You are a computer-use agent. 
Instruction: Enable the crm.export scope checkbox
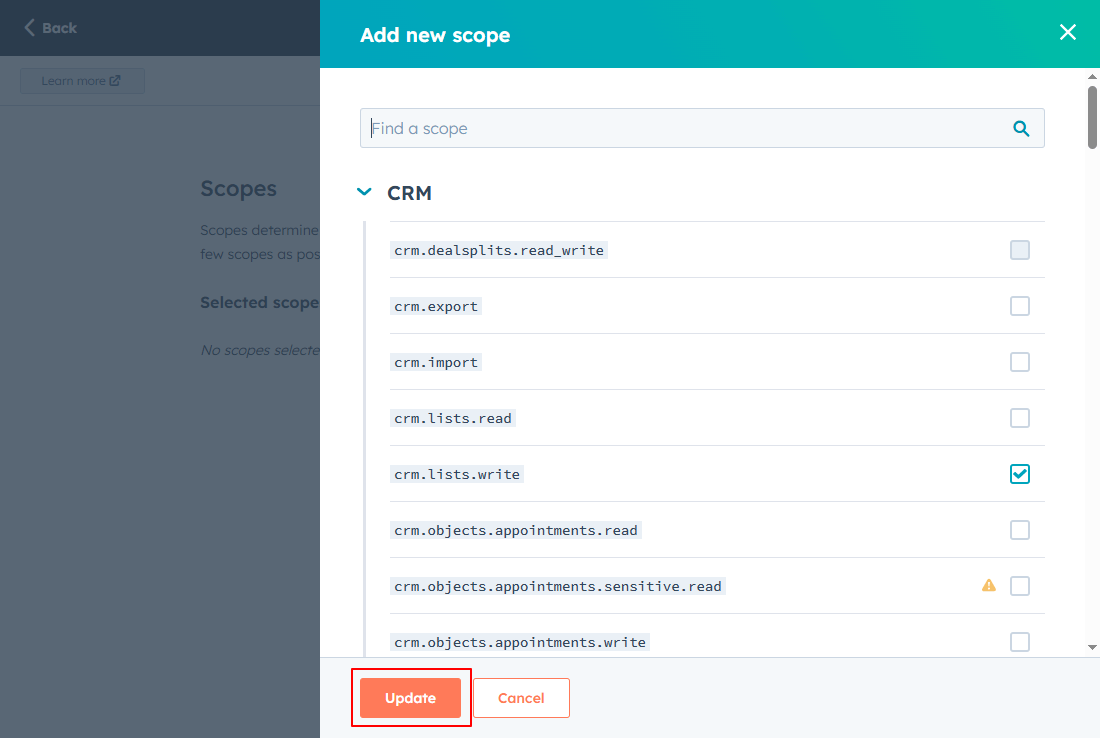pos(1019,306)
